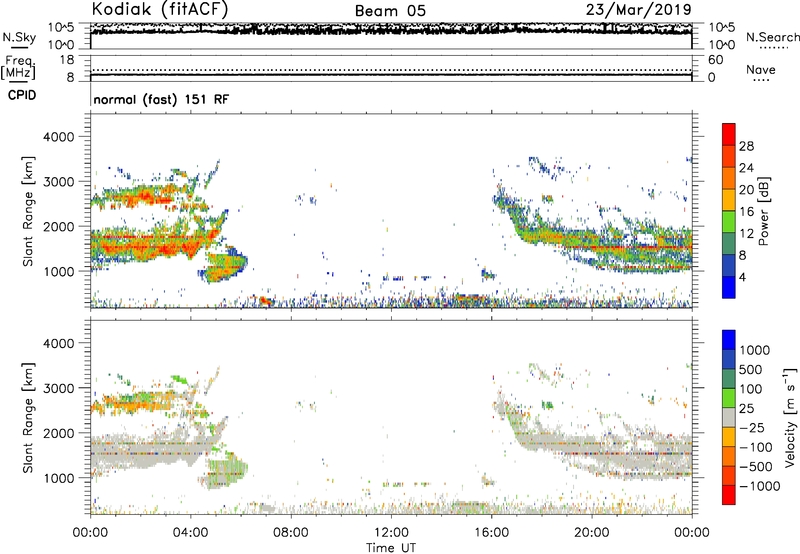Click the noise trace in the top panel
800x554 pixels.
click(391, 31)
